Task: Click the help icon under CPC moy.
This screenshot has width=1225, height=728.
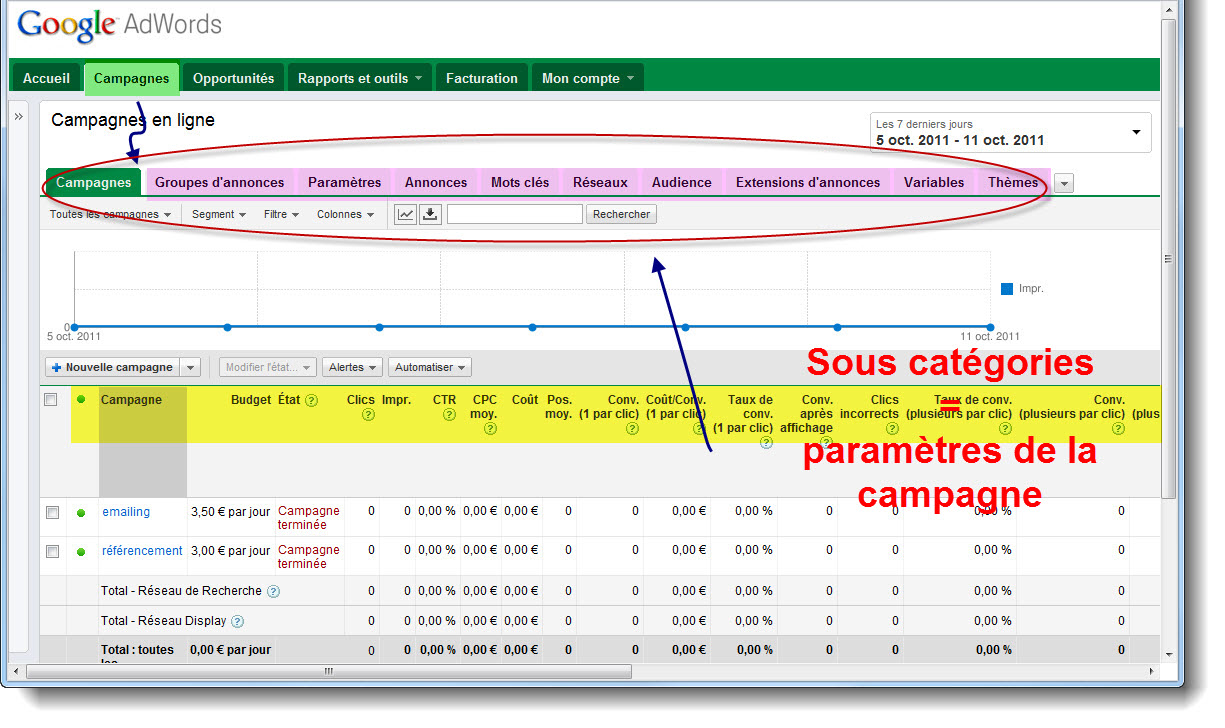Action: [x=490, y=428]
